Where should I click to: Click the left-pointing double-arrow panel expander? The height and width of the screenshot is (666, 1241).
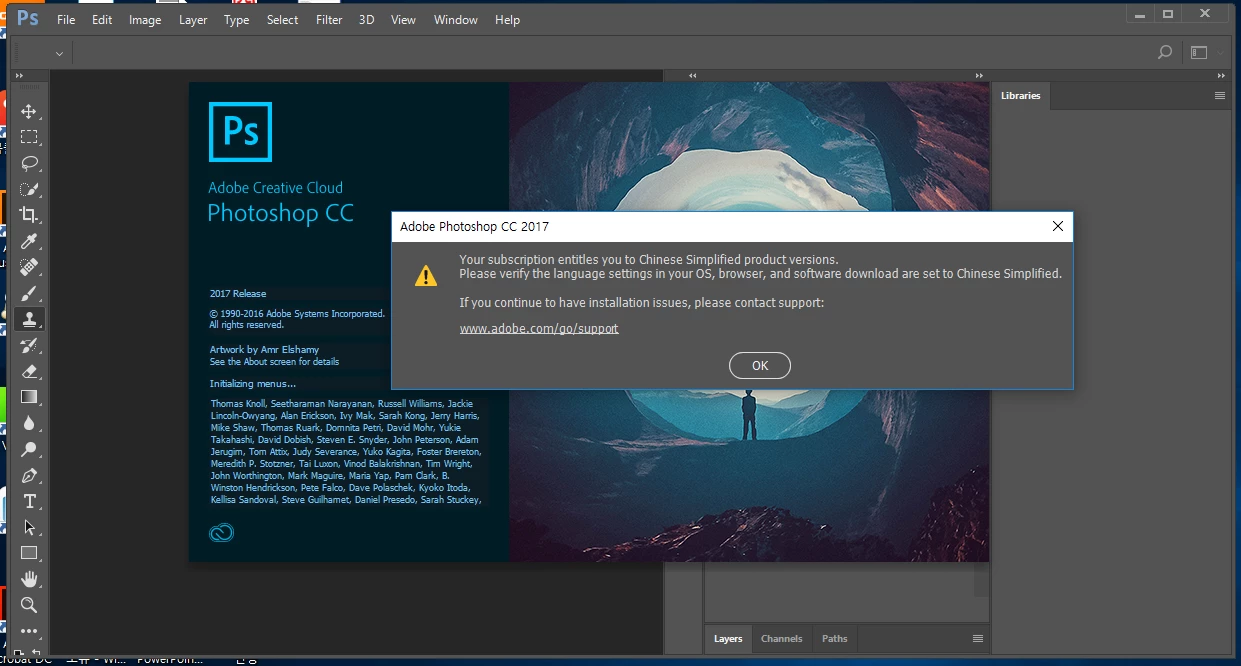693,75
